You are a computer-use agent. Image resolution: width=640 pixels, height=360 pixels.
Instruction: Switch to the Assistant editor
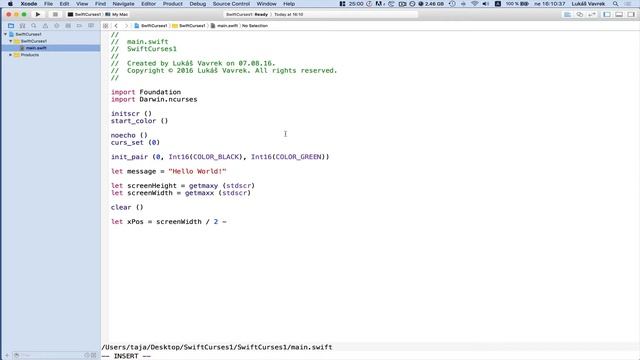[580, 14]
